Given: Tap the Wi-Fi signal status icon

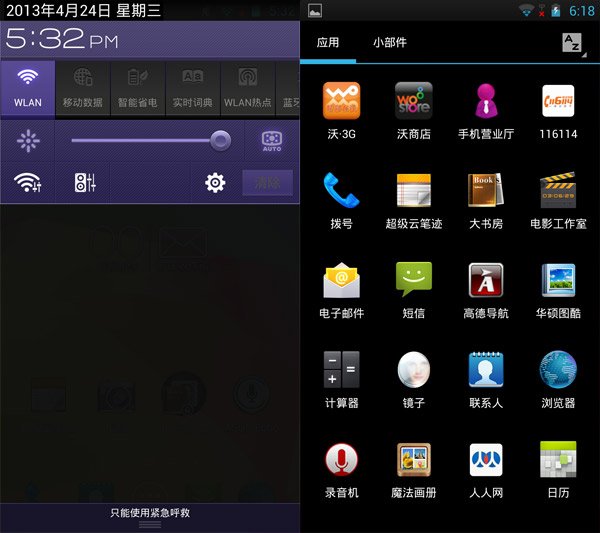Looking at the screenshot, I should coord(527,10).
